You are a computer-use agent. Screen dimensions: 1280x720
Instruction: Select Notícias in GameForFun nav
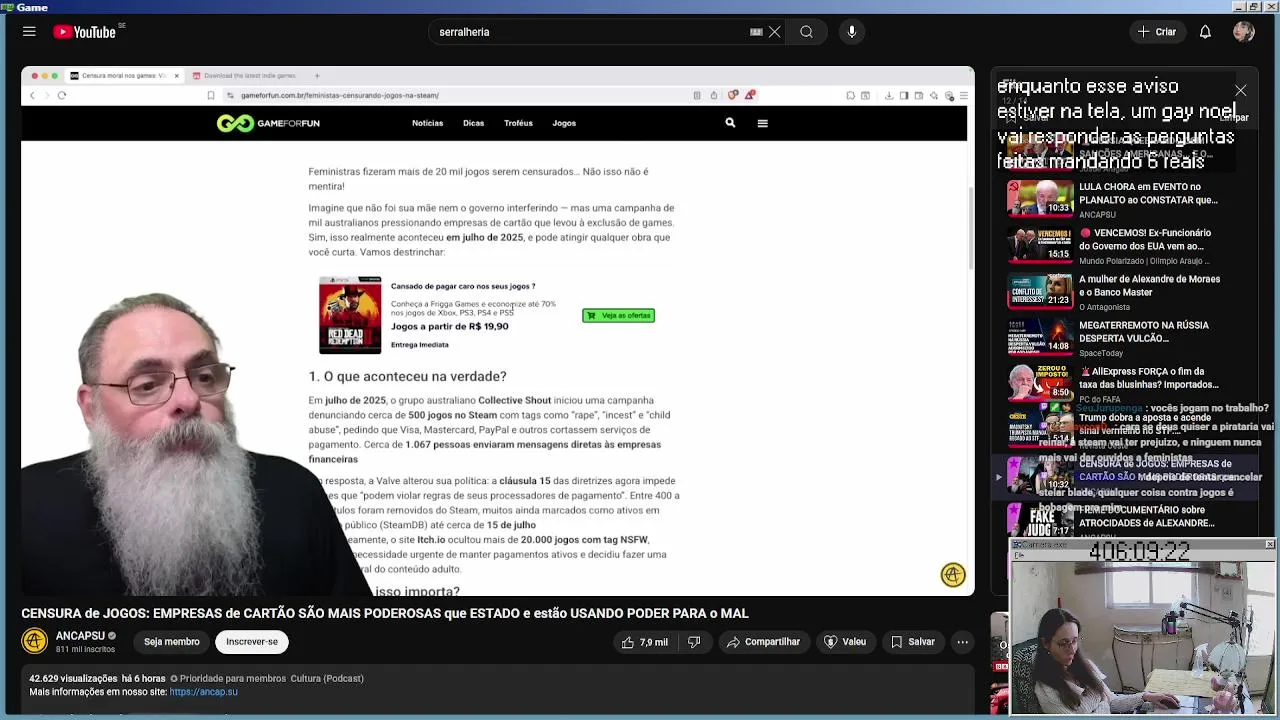pyautogui.click(x=427, y=123)
